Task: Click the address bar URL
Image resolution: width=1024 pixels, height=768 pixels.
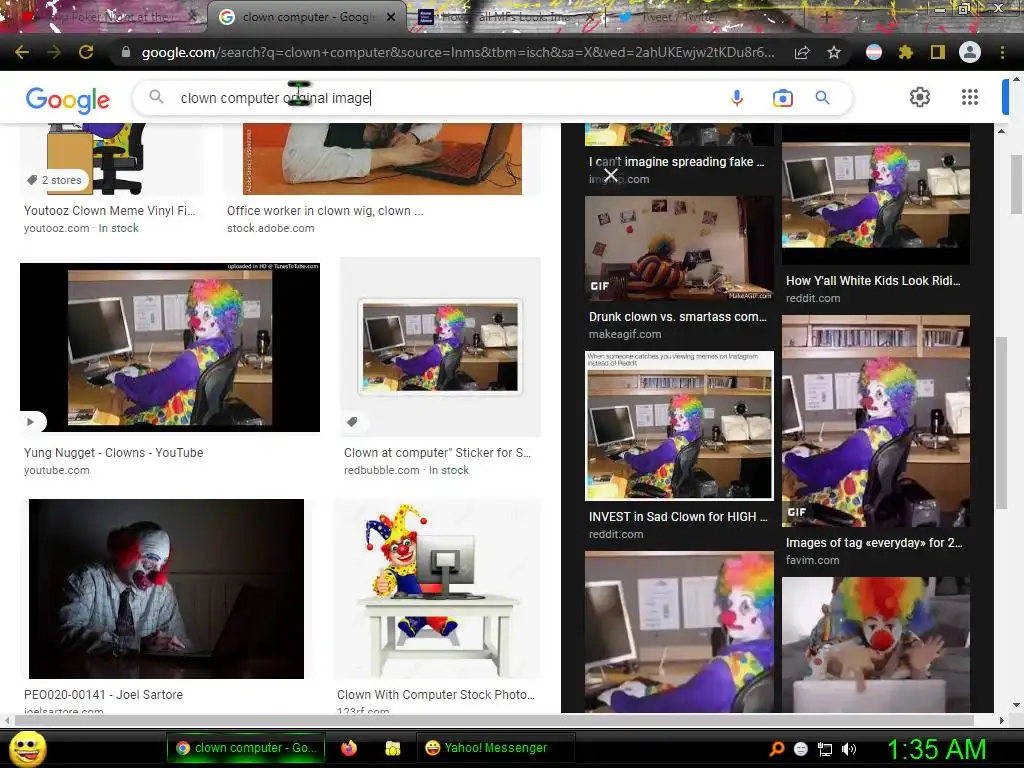Action: pos(457,52)
